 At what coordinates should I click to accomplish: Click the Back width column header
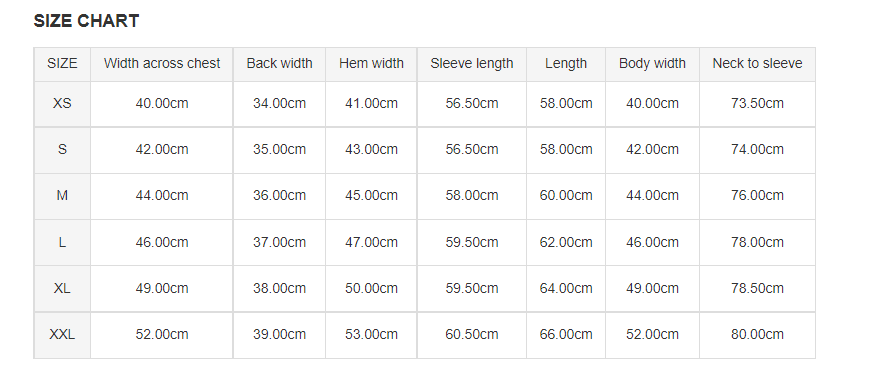pyautogui.click(x=279, y=63)
